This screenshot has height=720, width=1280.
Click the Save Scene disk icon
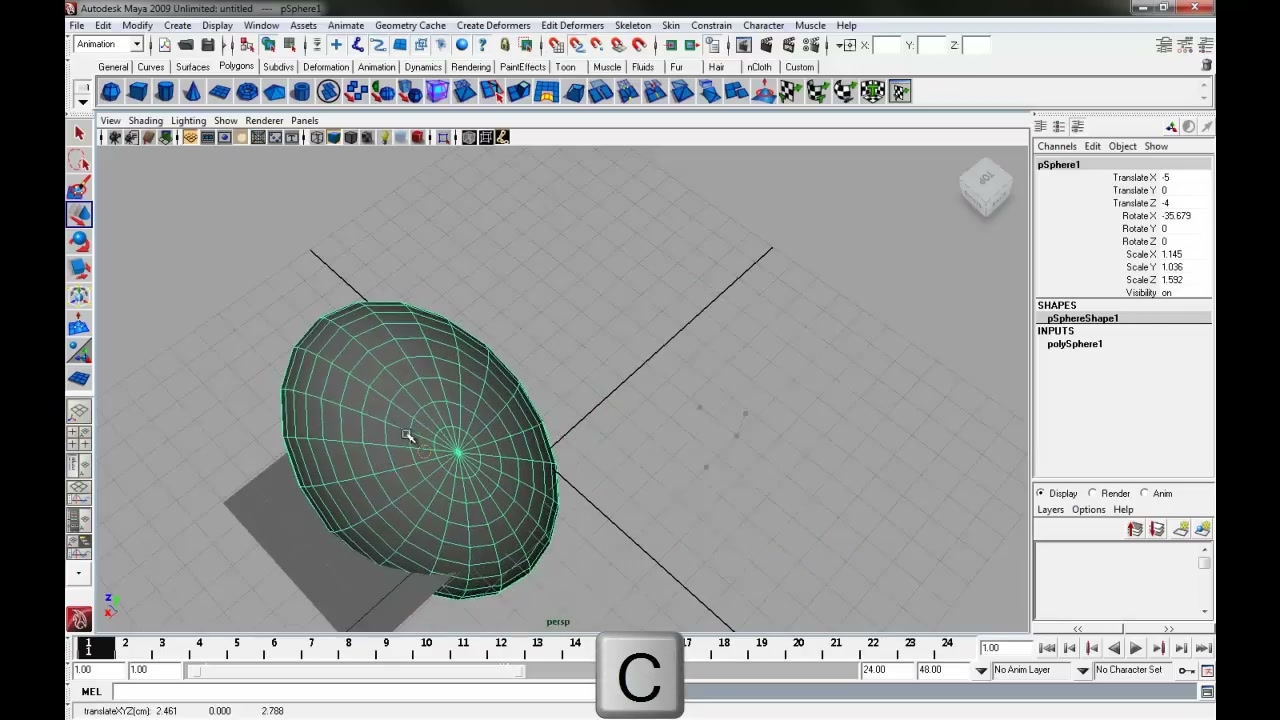point(208,45)
